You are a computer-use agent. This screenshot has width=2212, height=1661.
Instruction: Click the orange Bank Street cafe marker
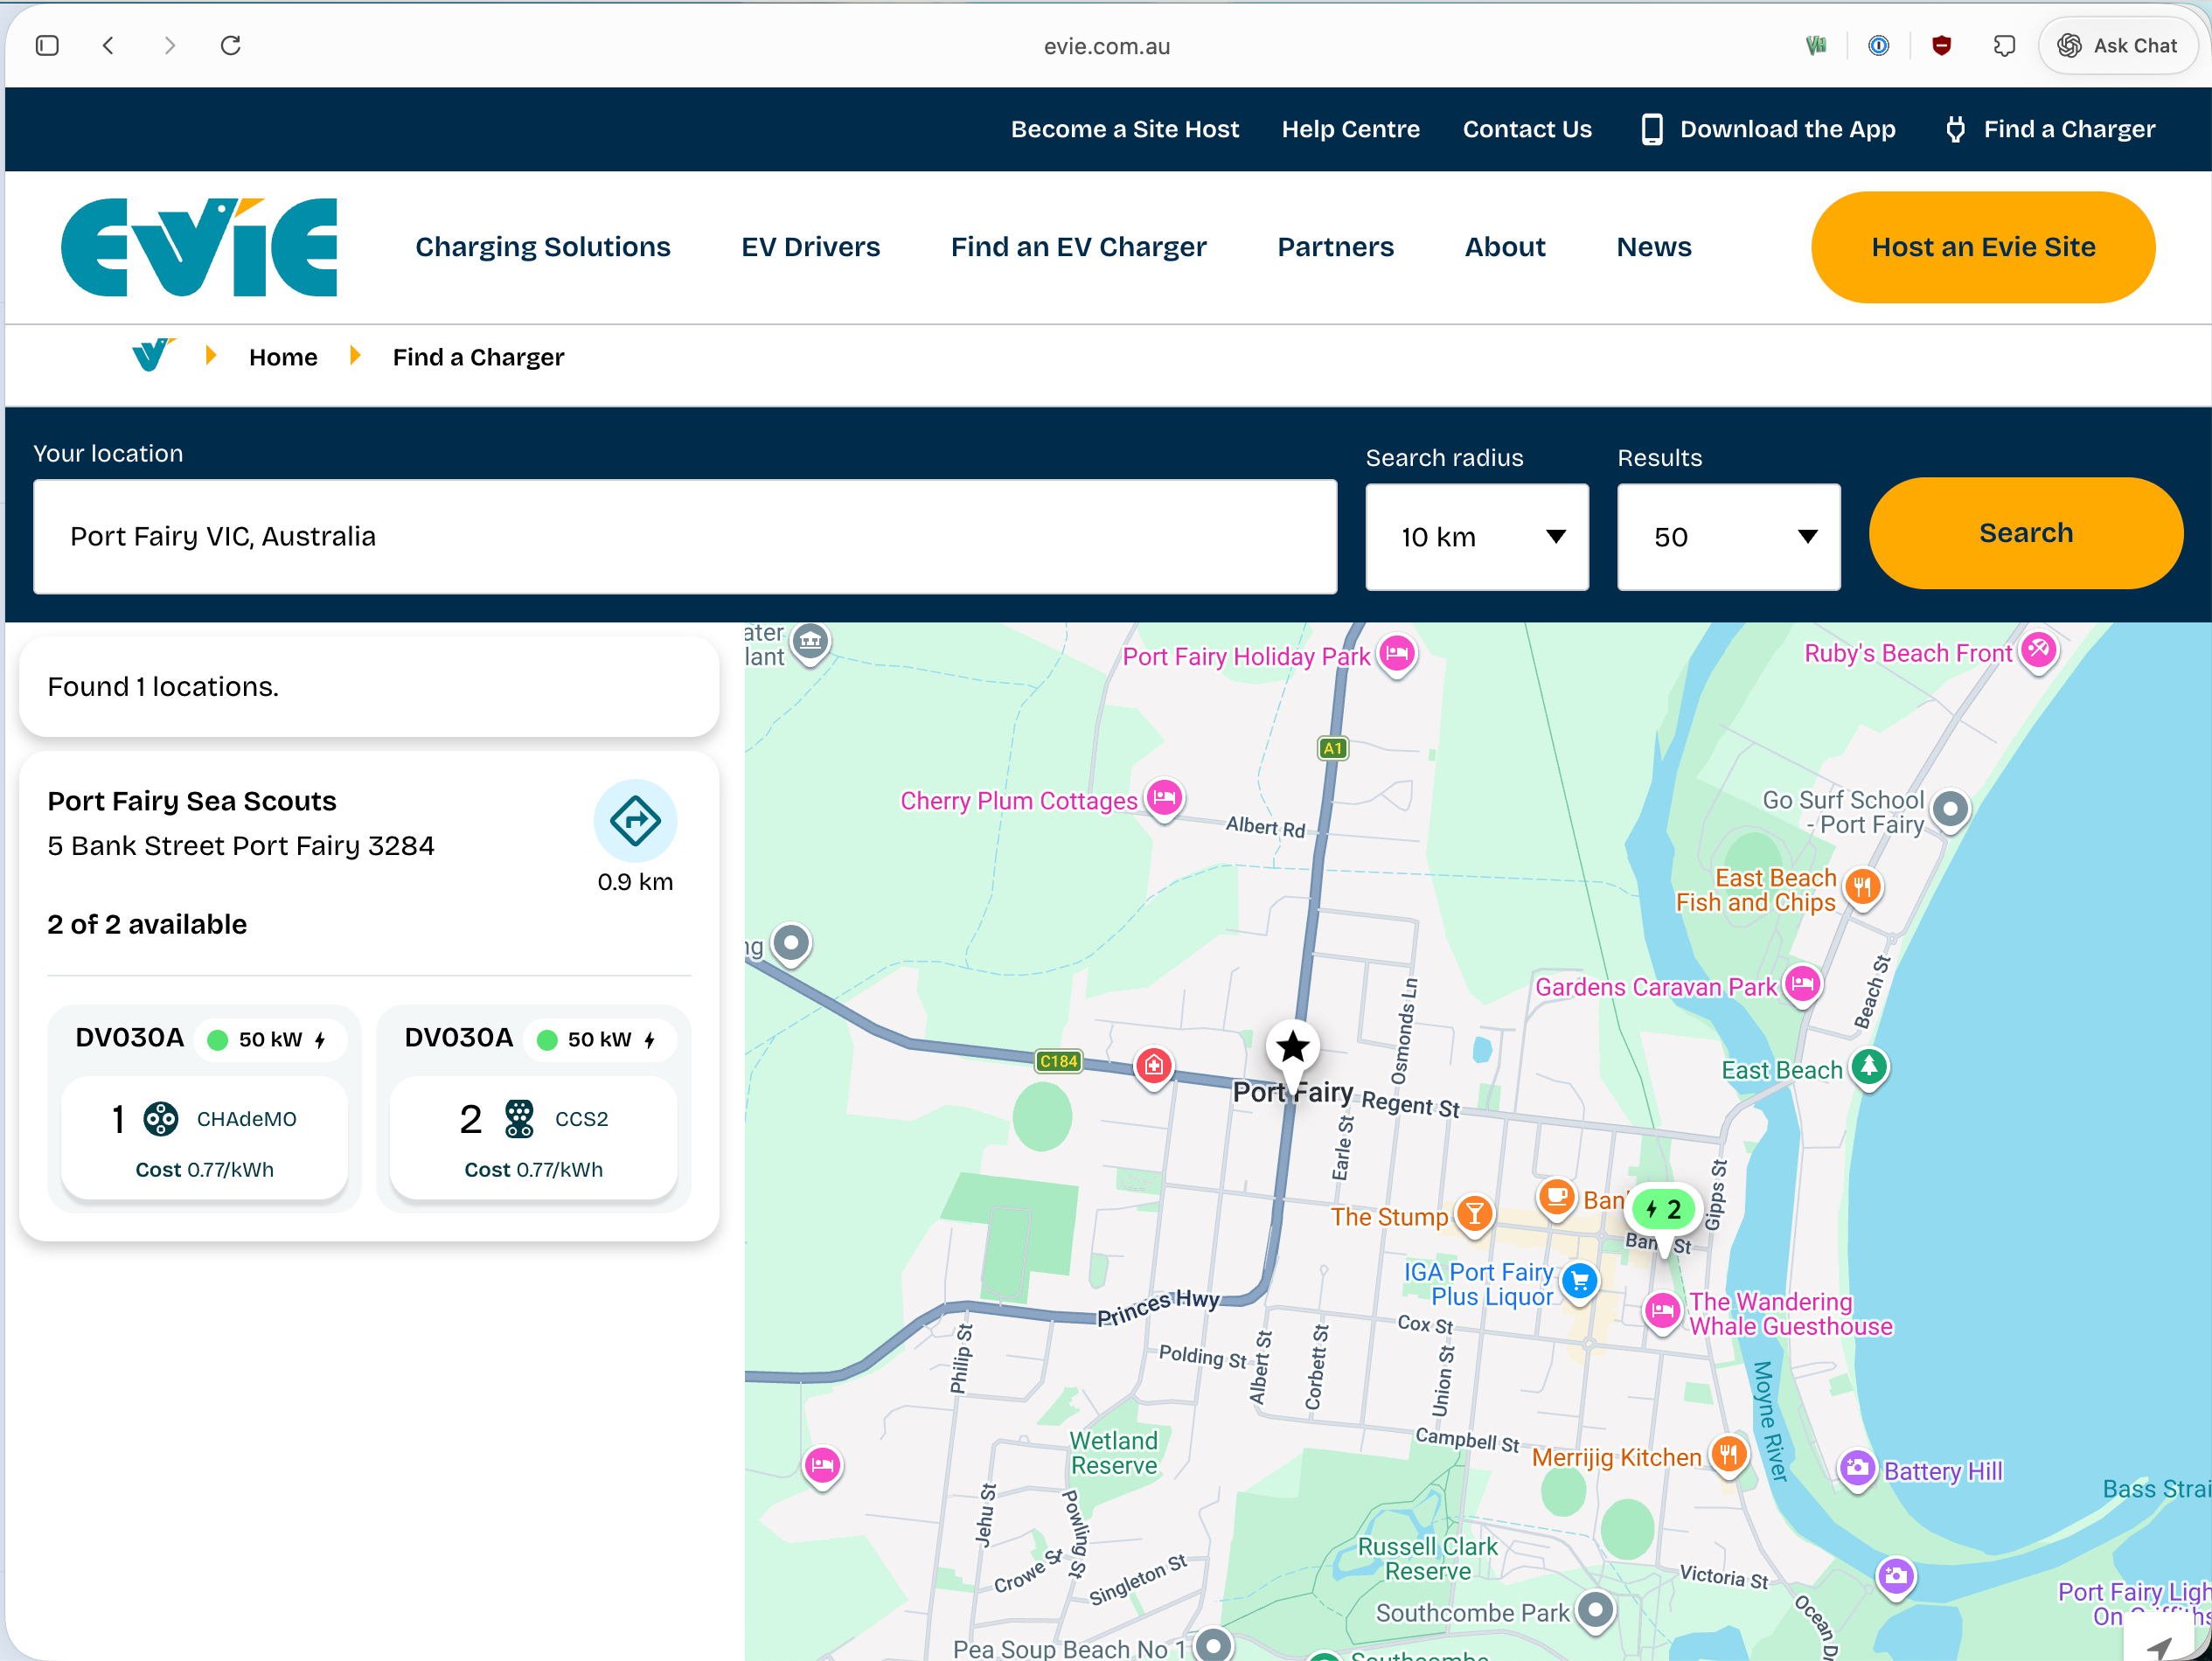point(1556,1197)
